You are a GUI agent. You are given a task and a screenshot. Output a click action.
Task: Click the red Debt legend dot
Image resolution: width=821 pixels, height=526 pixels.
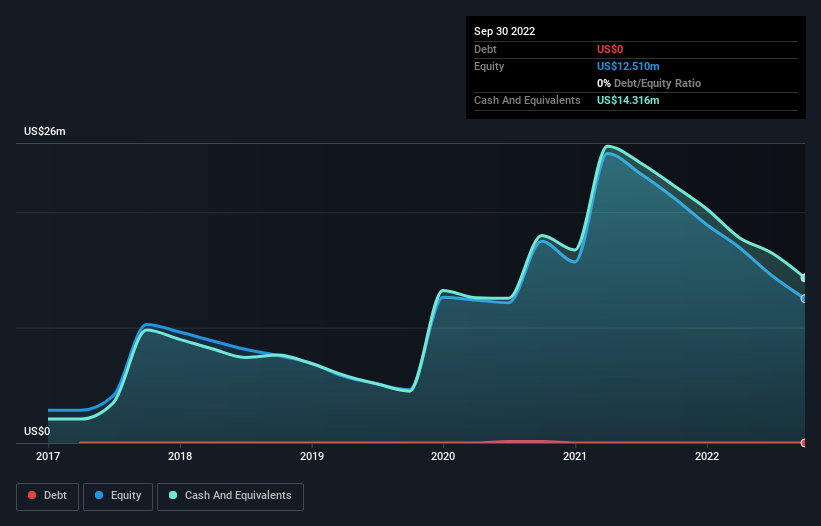coord(32,495)
